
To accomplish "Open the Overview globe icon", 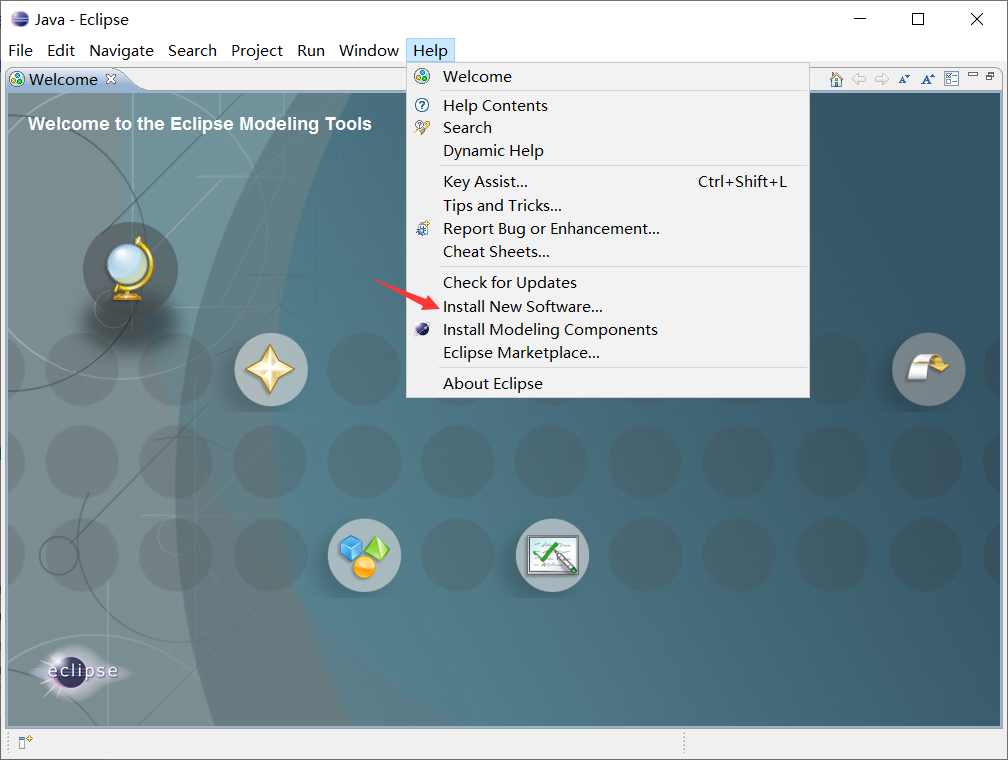I will pos(130,269).
